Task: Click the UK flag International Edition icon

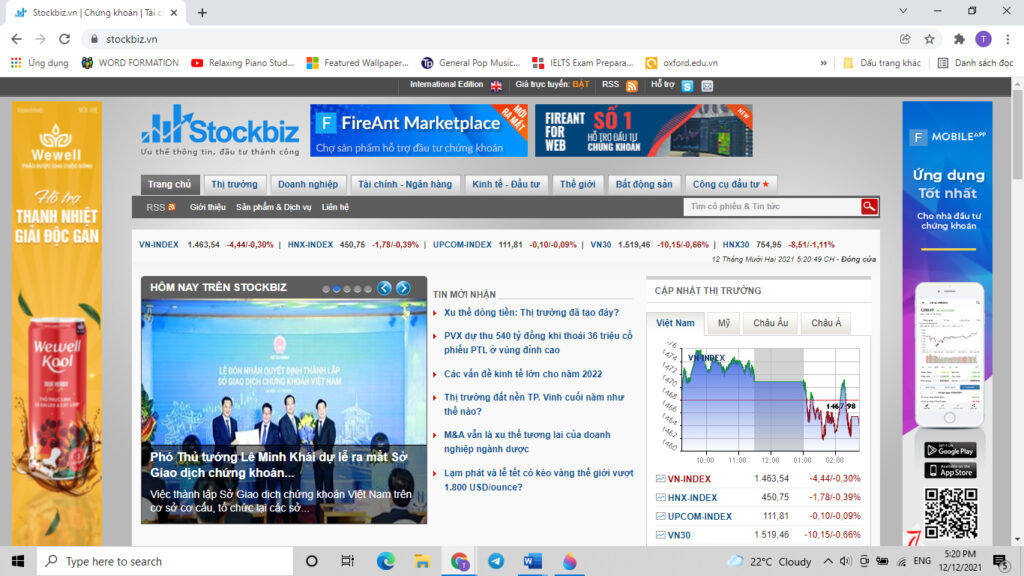Action: (496, 86)
